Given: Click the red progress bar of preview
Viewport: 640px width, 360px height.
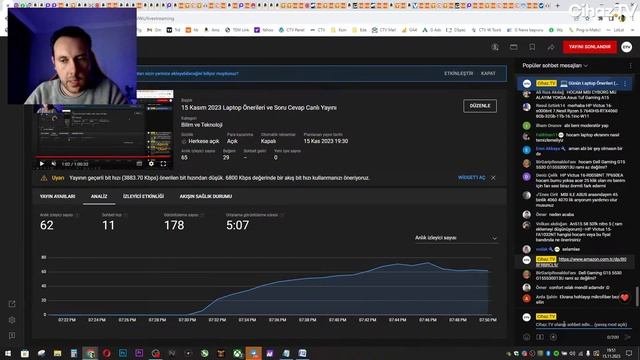Looking at the screenshot, I should click(103, 157).
